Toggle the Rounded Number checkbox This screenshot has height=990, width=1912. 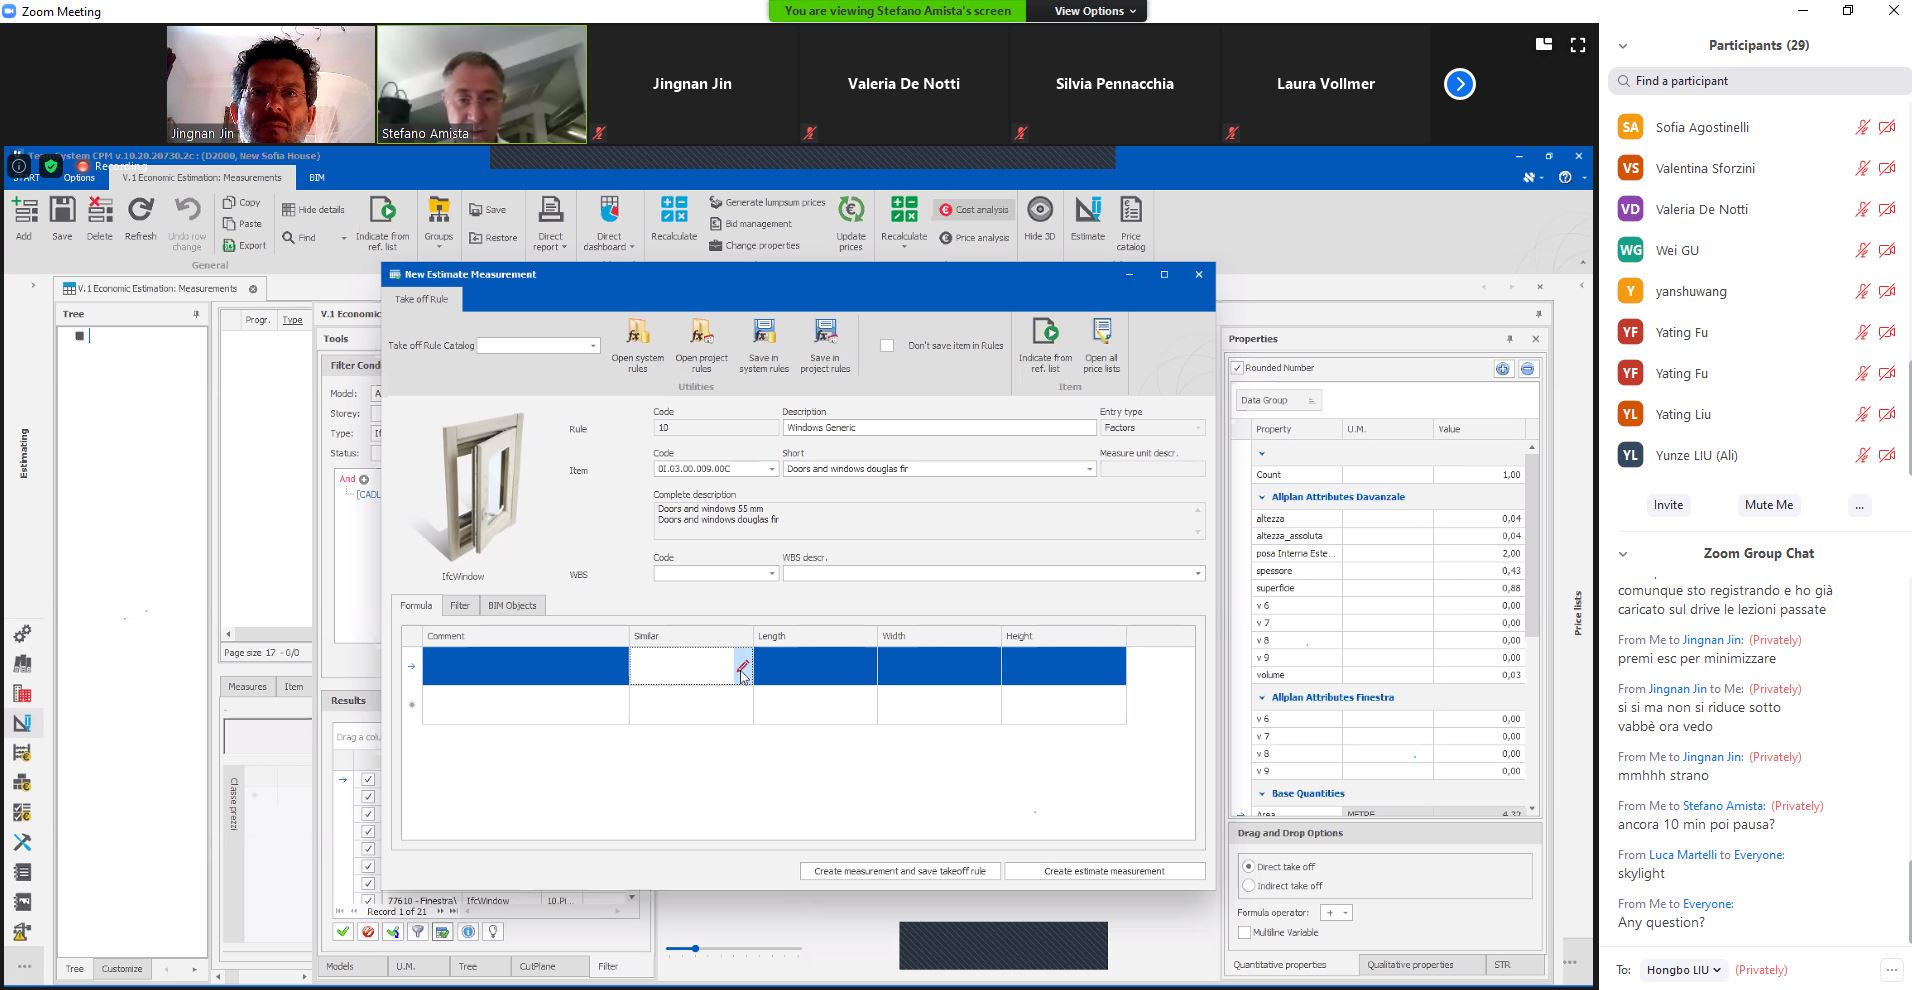pos(1238,368)
